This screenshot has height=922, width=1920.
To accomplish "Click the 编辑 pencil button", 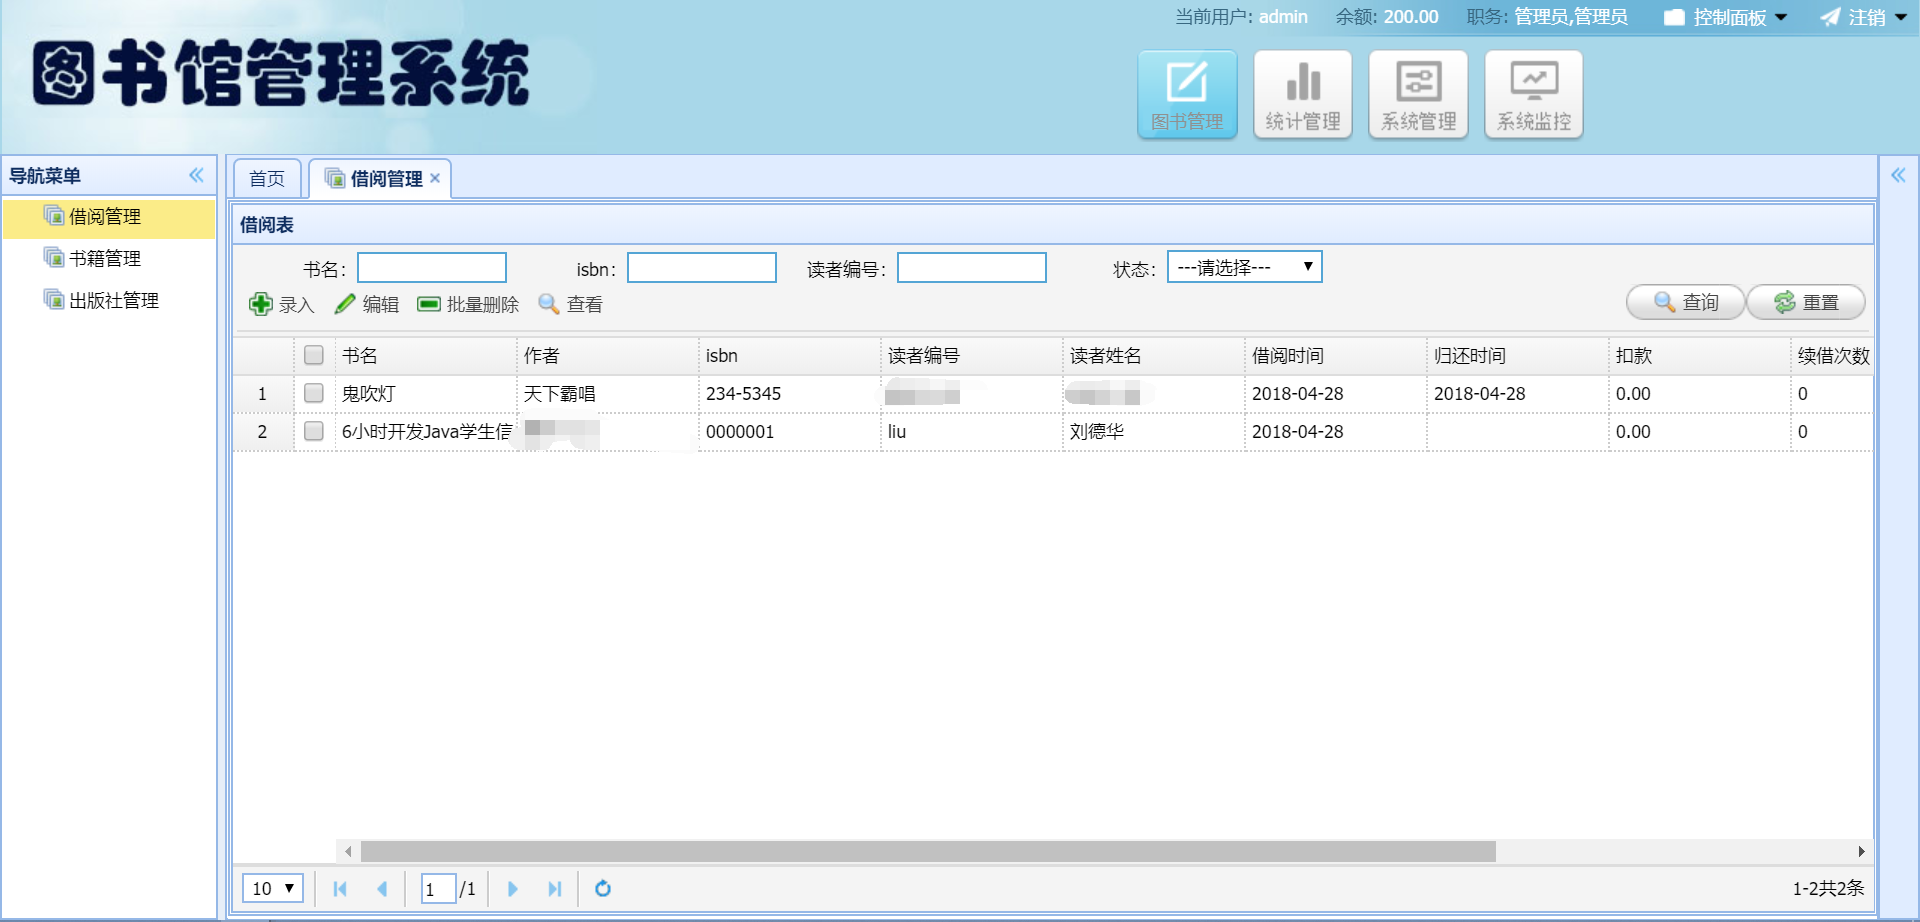I will pyautogui.click(x=367, y=304).
